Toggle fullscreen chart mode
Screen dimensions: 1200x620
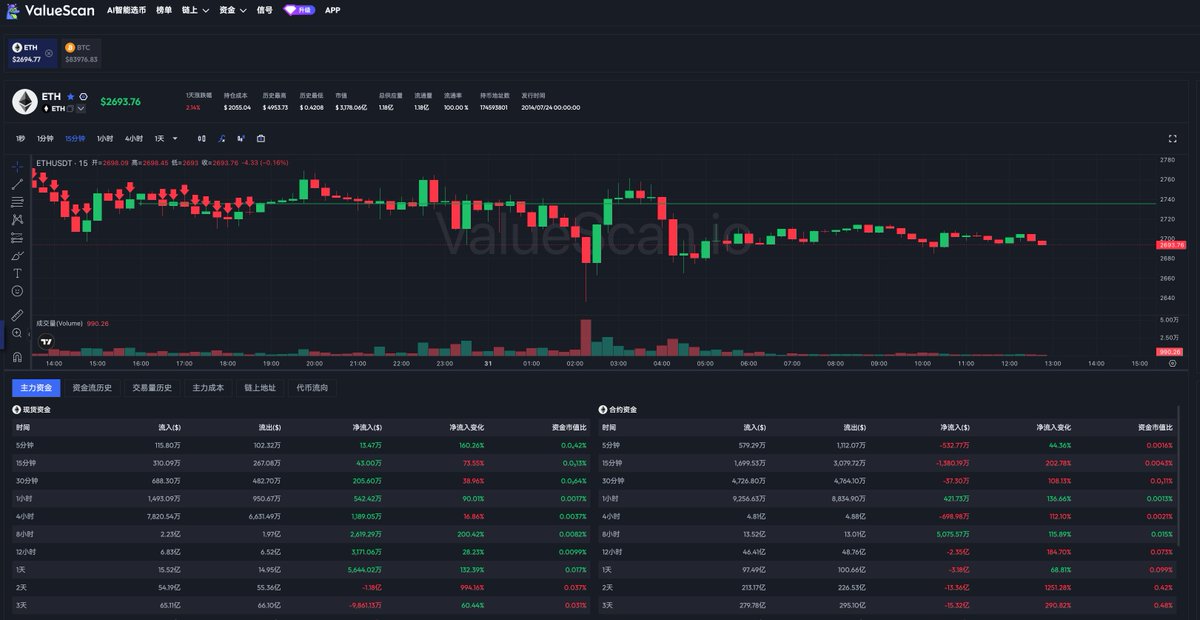(1173, 139)
